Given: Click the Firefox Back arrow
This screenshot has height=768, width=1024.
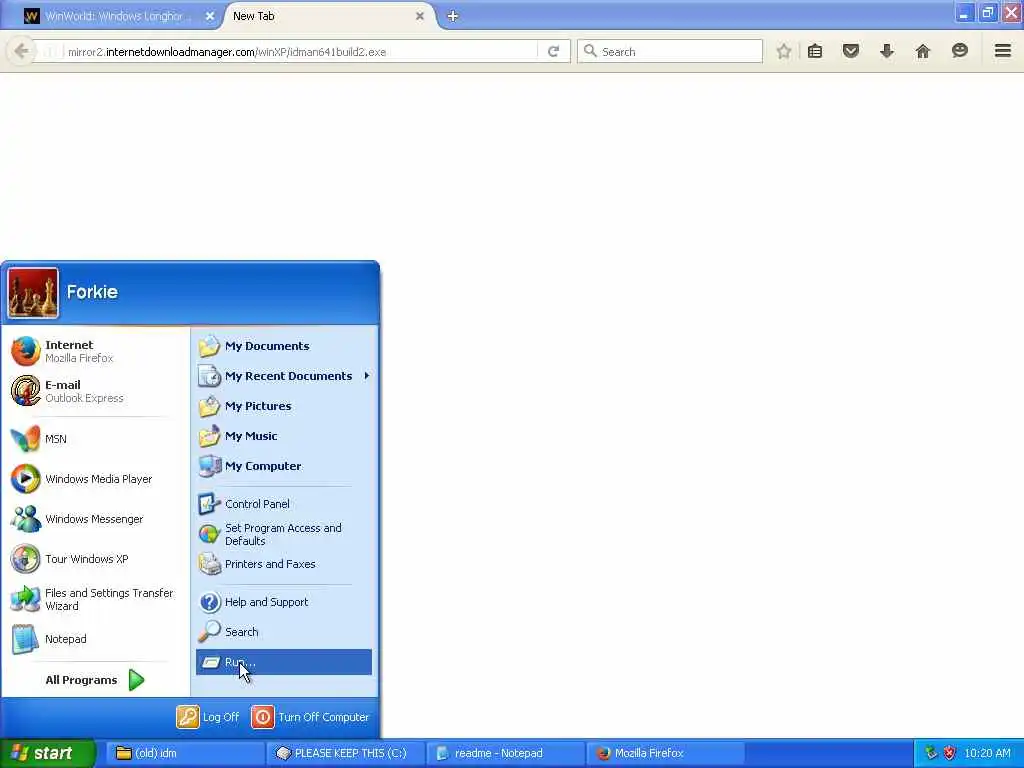Looking at the screenshot, I should pyautogui.click(x=21, y=51).
